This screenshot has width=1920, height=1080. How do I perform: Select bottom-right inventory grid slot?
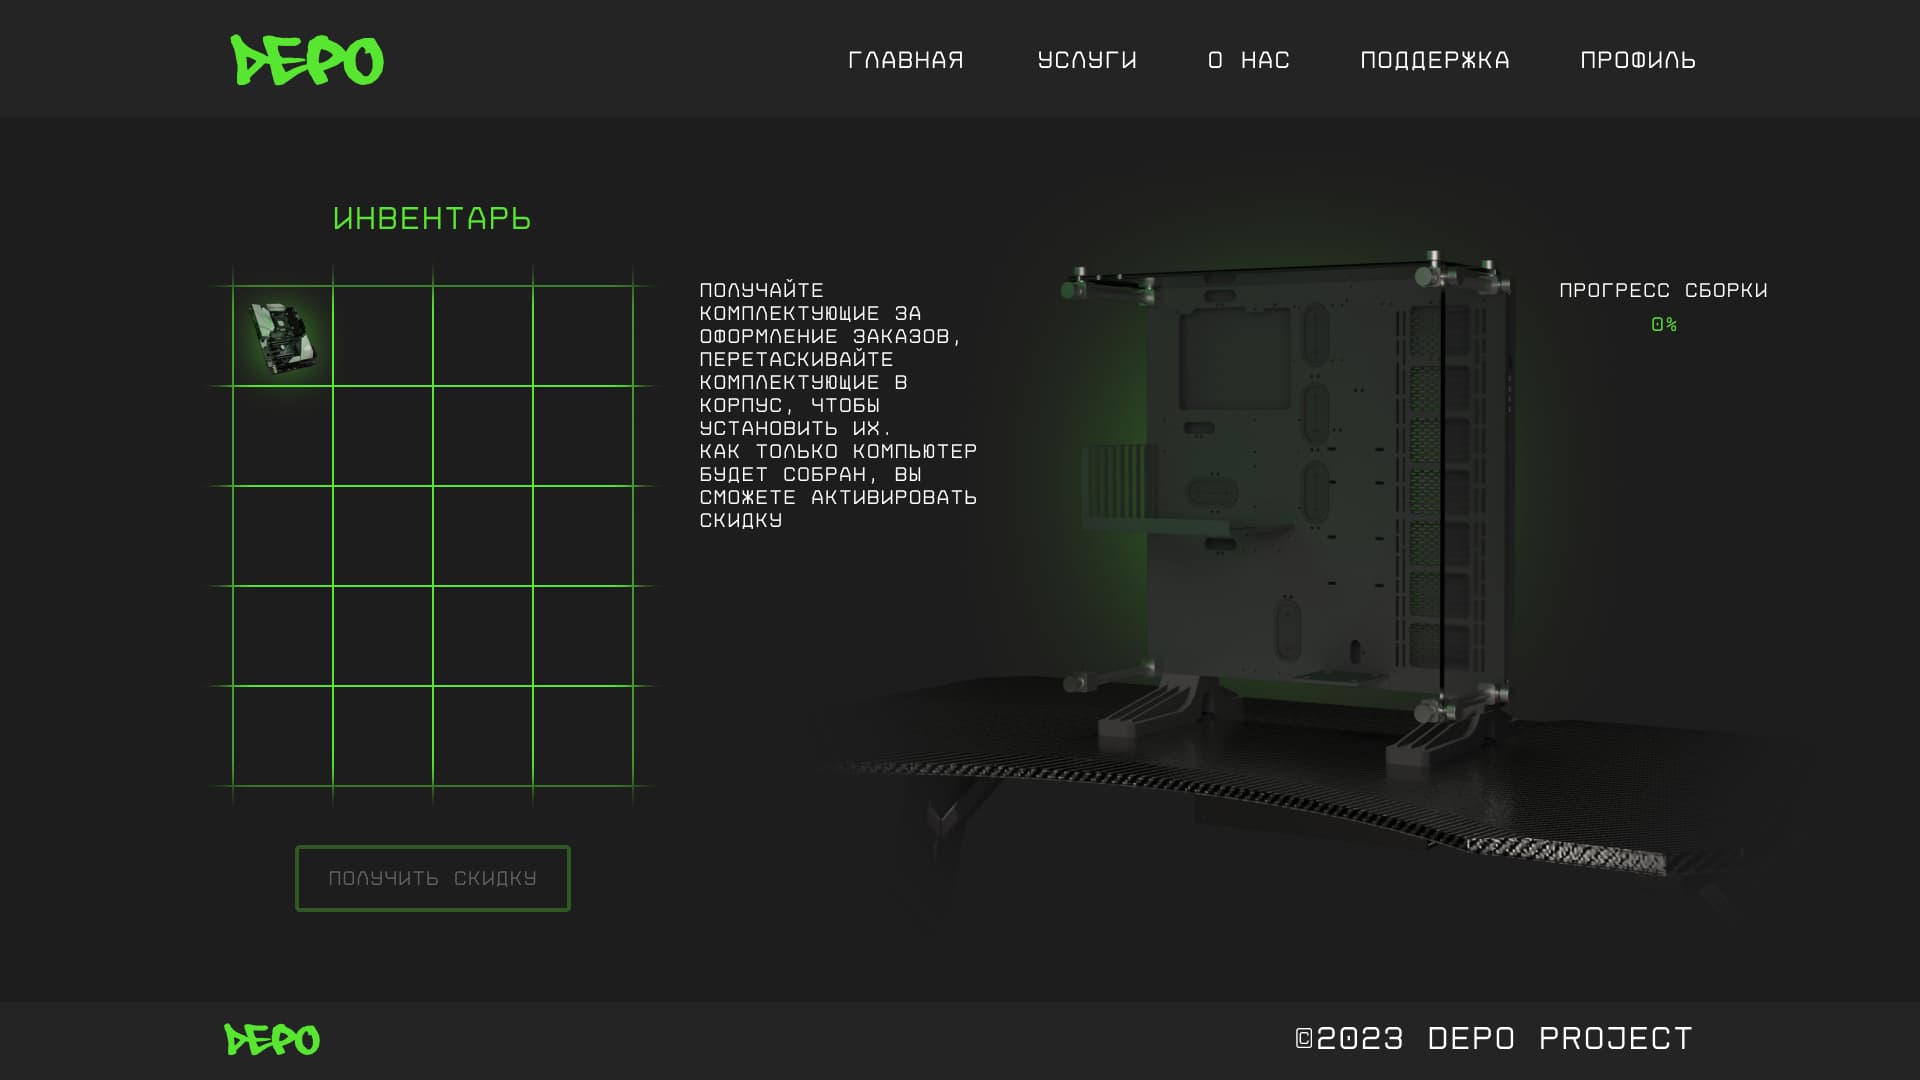[583, 736]
